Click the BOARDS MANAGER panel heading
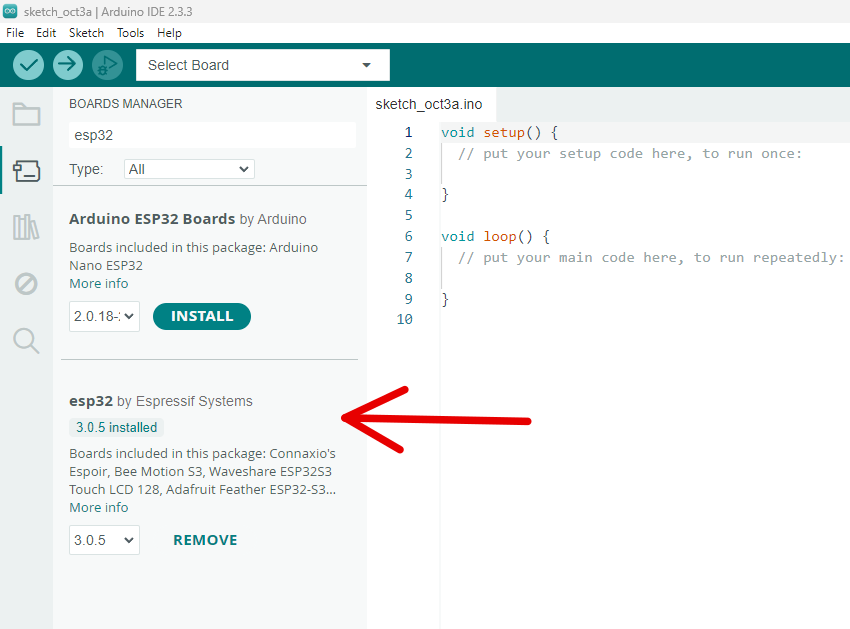 (126, 104)
